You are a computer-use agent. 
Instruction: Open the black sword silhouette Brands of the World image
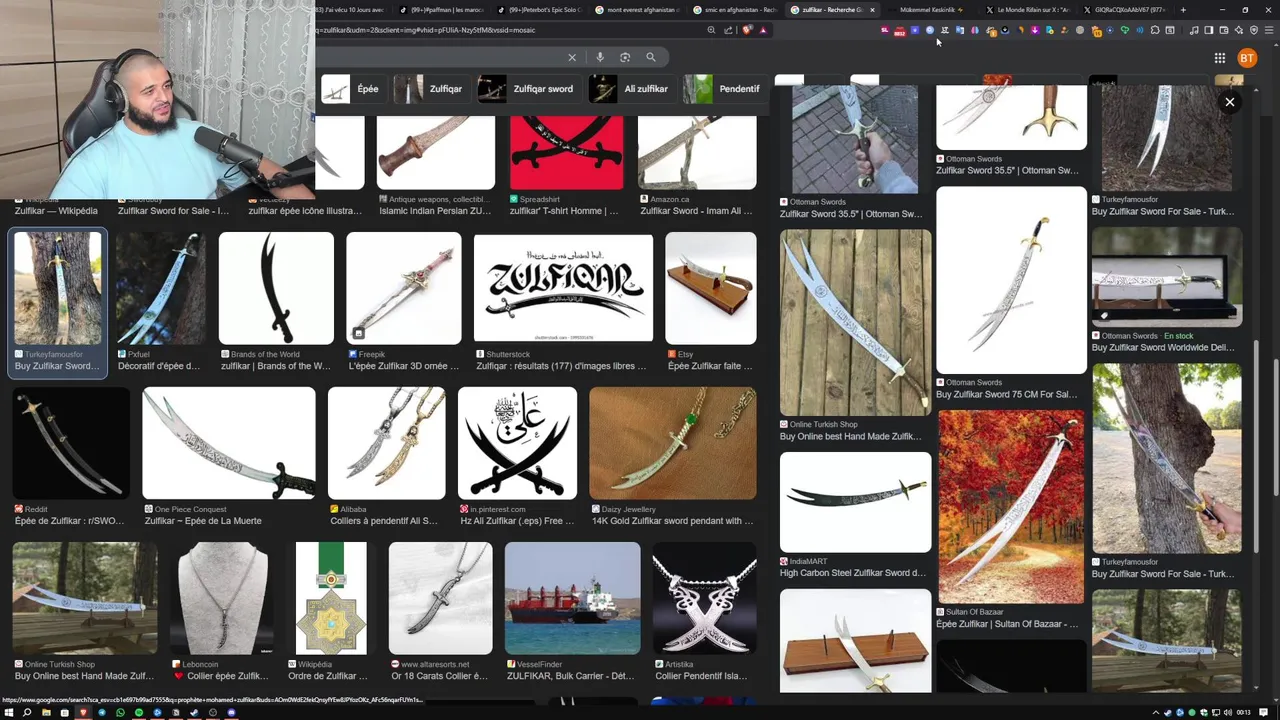coord(276,289)
